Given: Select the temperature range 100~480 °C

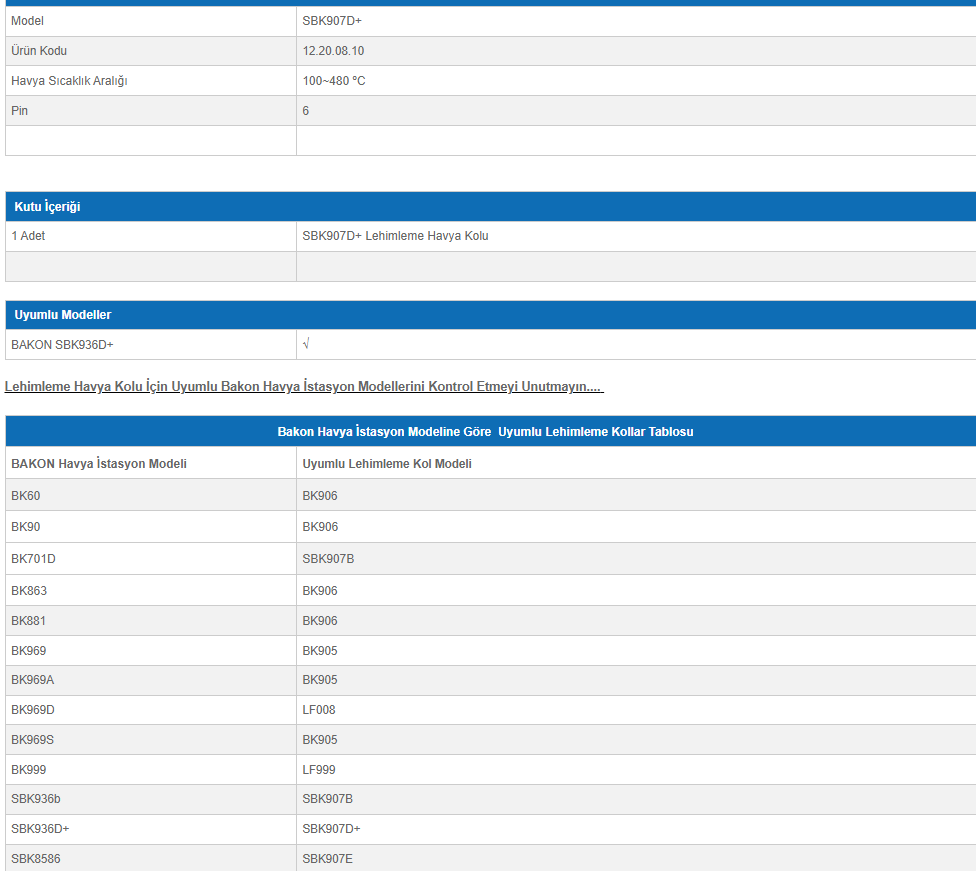Looking at the screenshot, I should [334, 81].
